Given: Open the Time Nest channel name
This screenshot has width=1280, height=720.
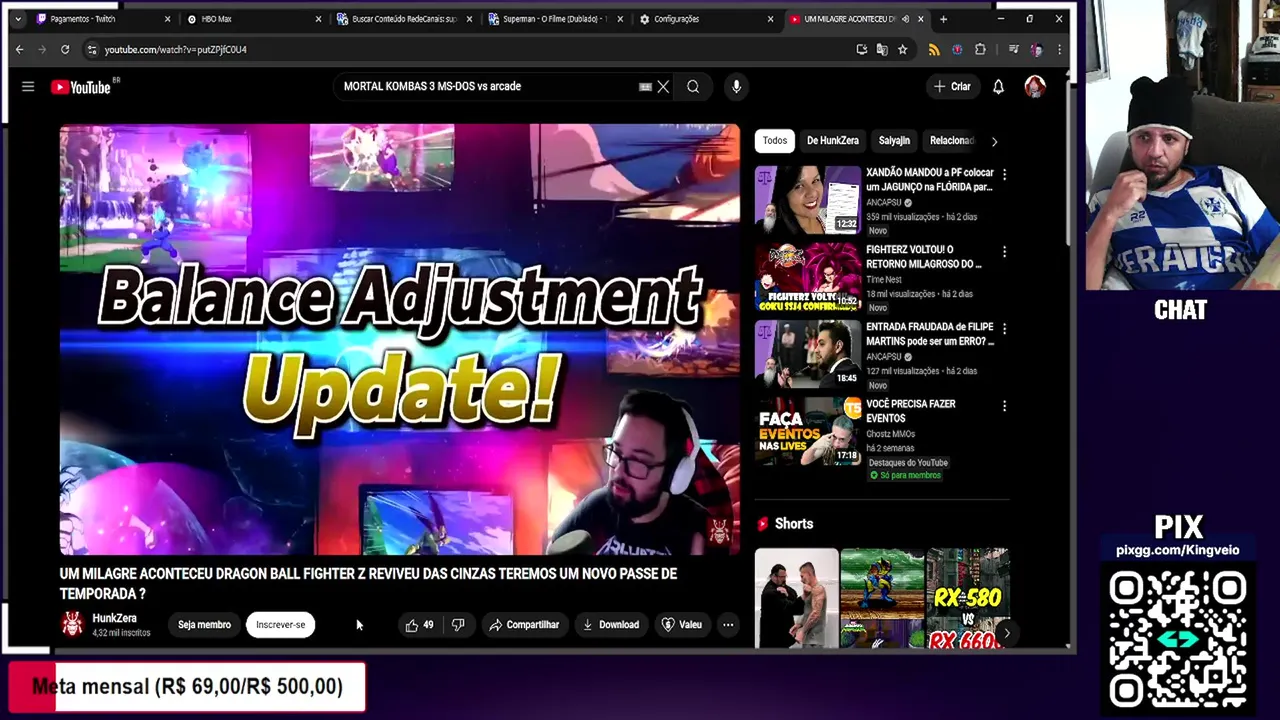Looking at the screenshot, I should click(884, 280).
